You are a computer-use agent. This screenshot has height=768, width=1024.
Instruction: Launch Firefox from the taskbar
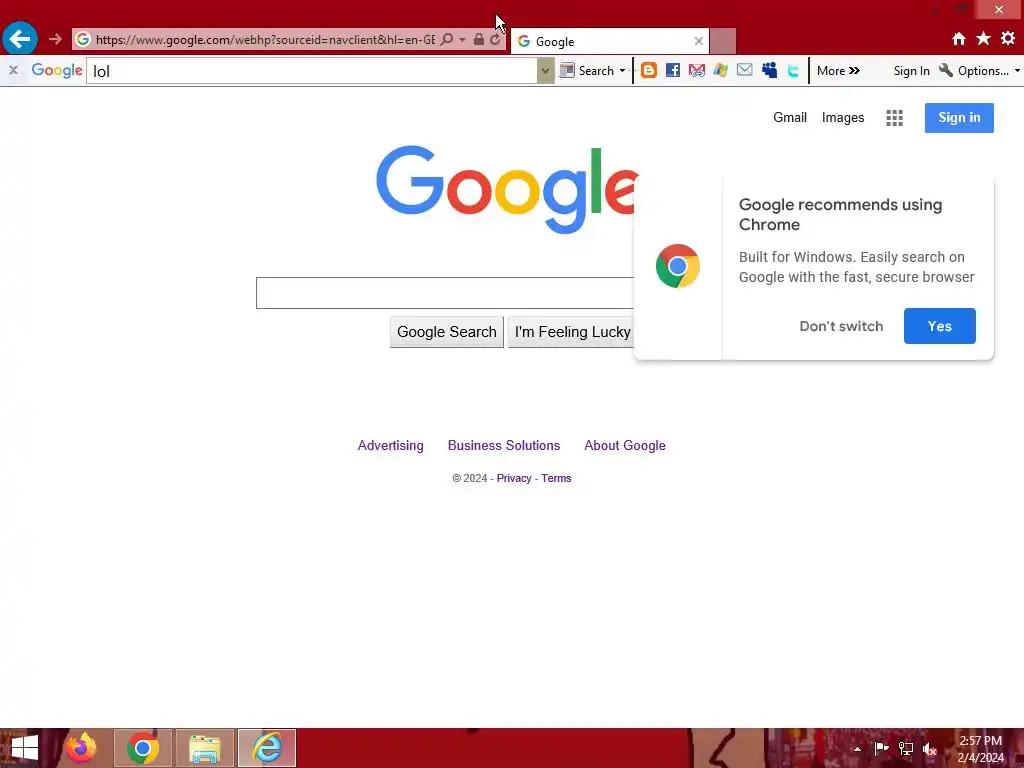tap(80, 748)
